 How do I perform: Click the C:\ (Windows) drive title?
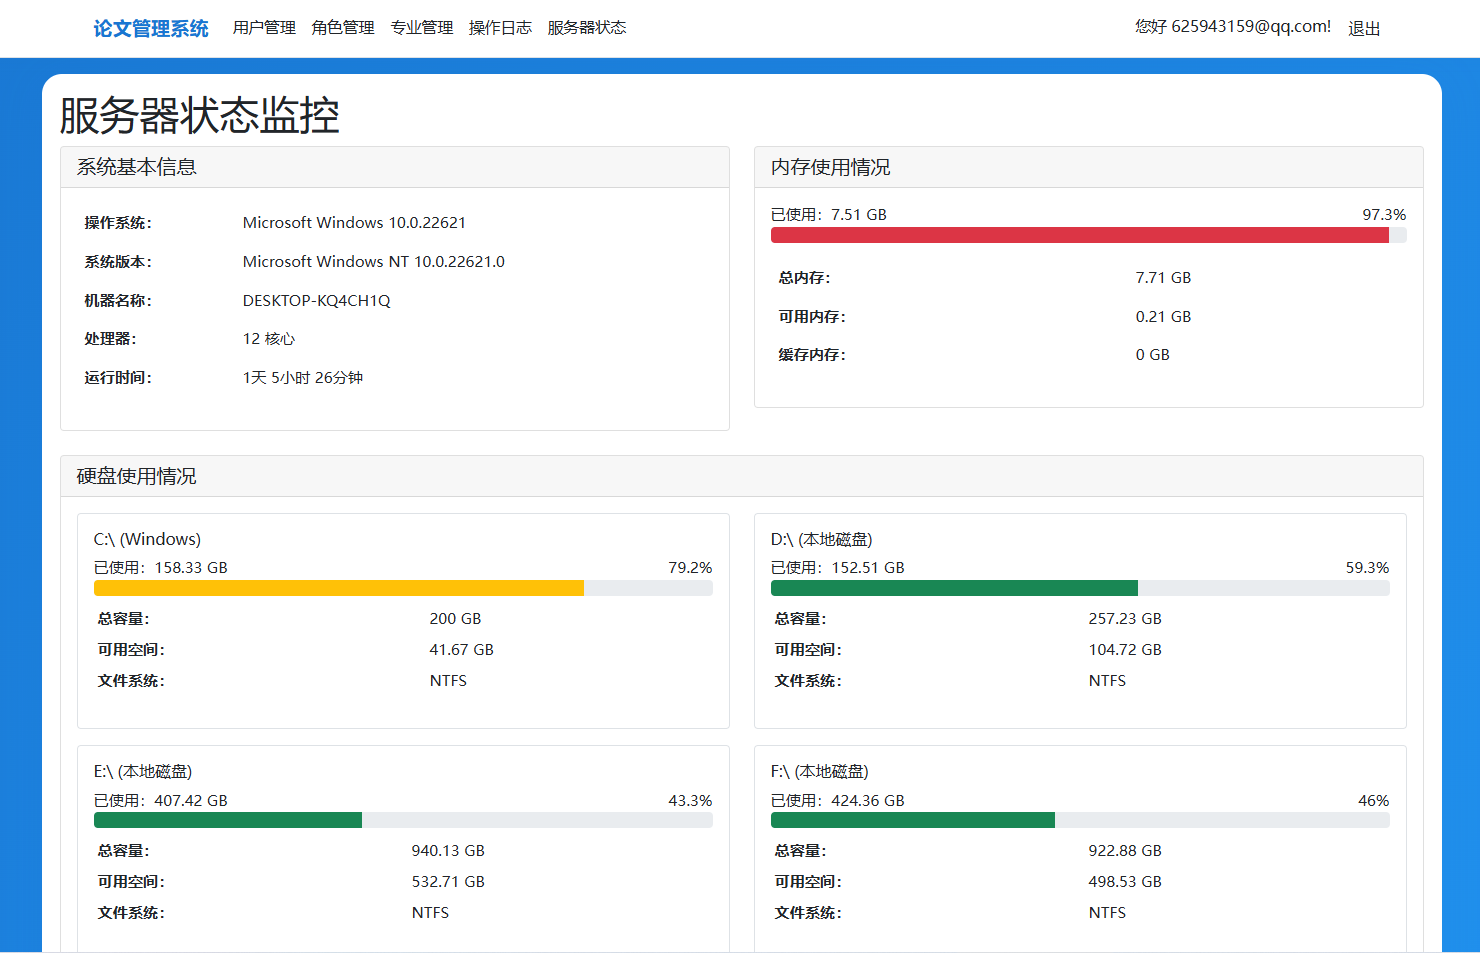[147, 540]
